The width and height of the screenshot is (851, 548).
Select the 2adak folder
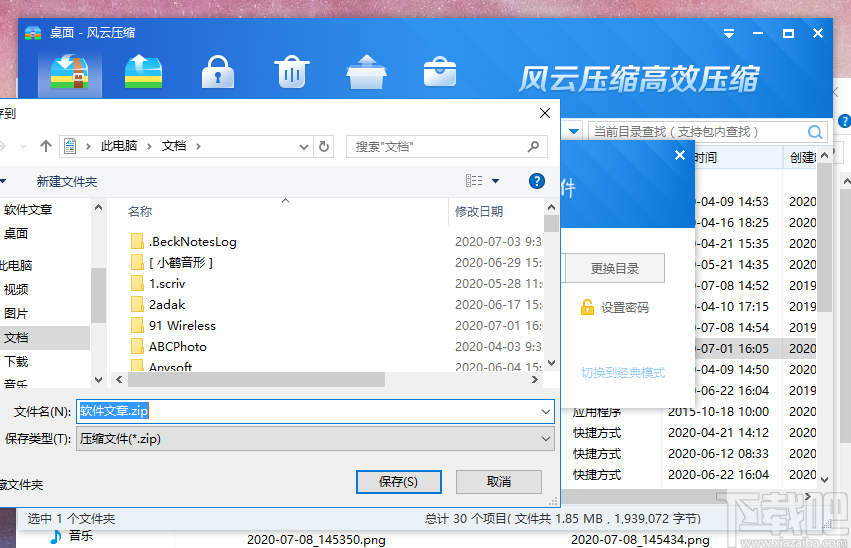tap(158, 304)
